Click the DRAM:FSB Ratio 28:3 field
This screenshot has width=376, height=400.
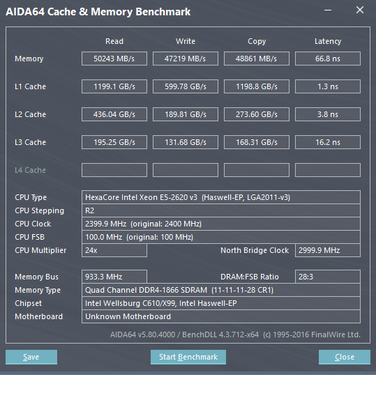pos(328,277)
